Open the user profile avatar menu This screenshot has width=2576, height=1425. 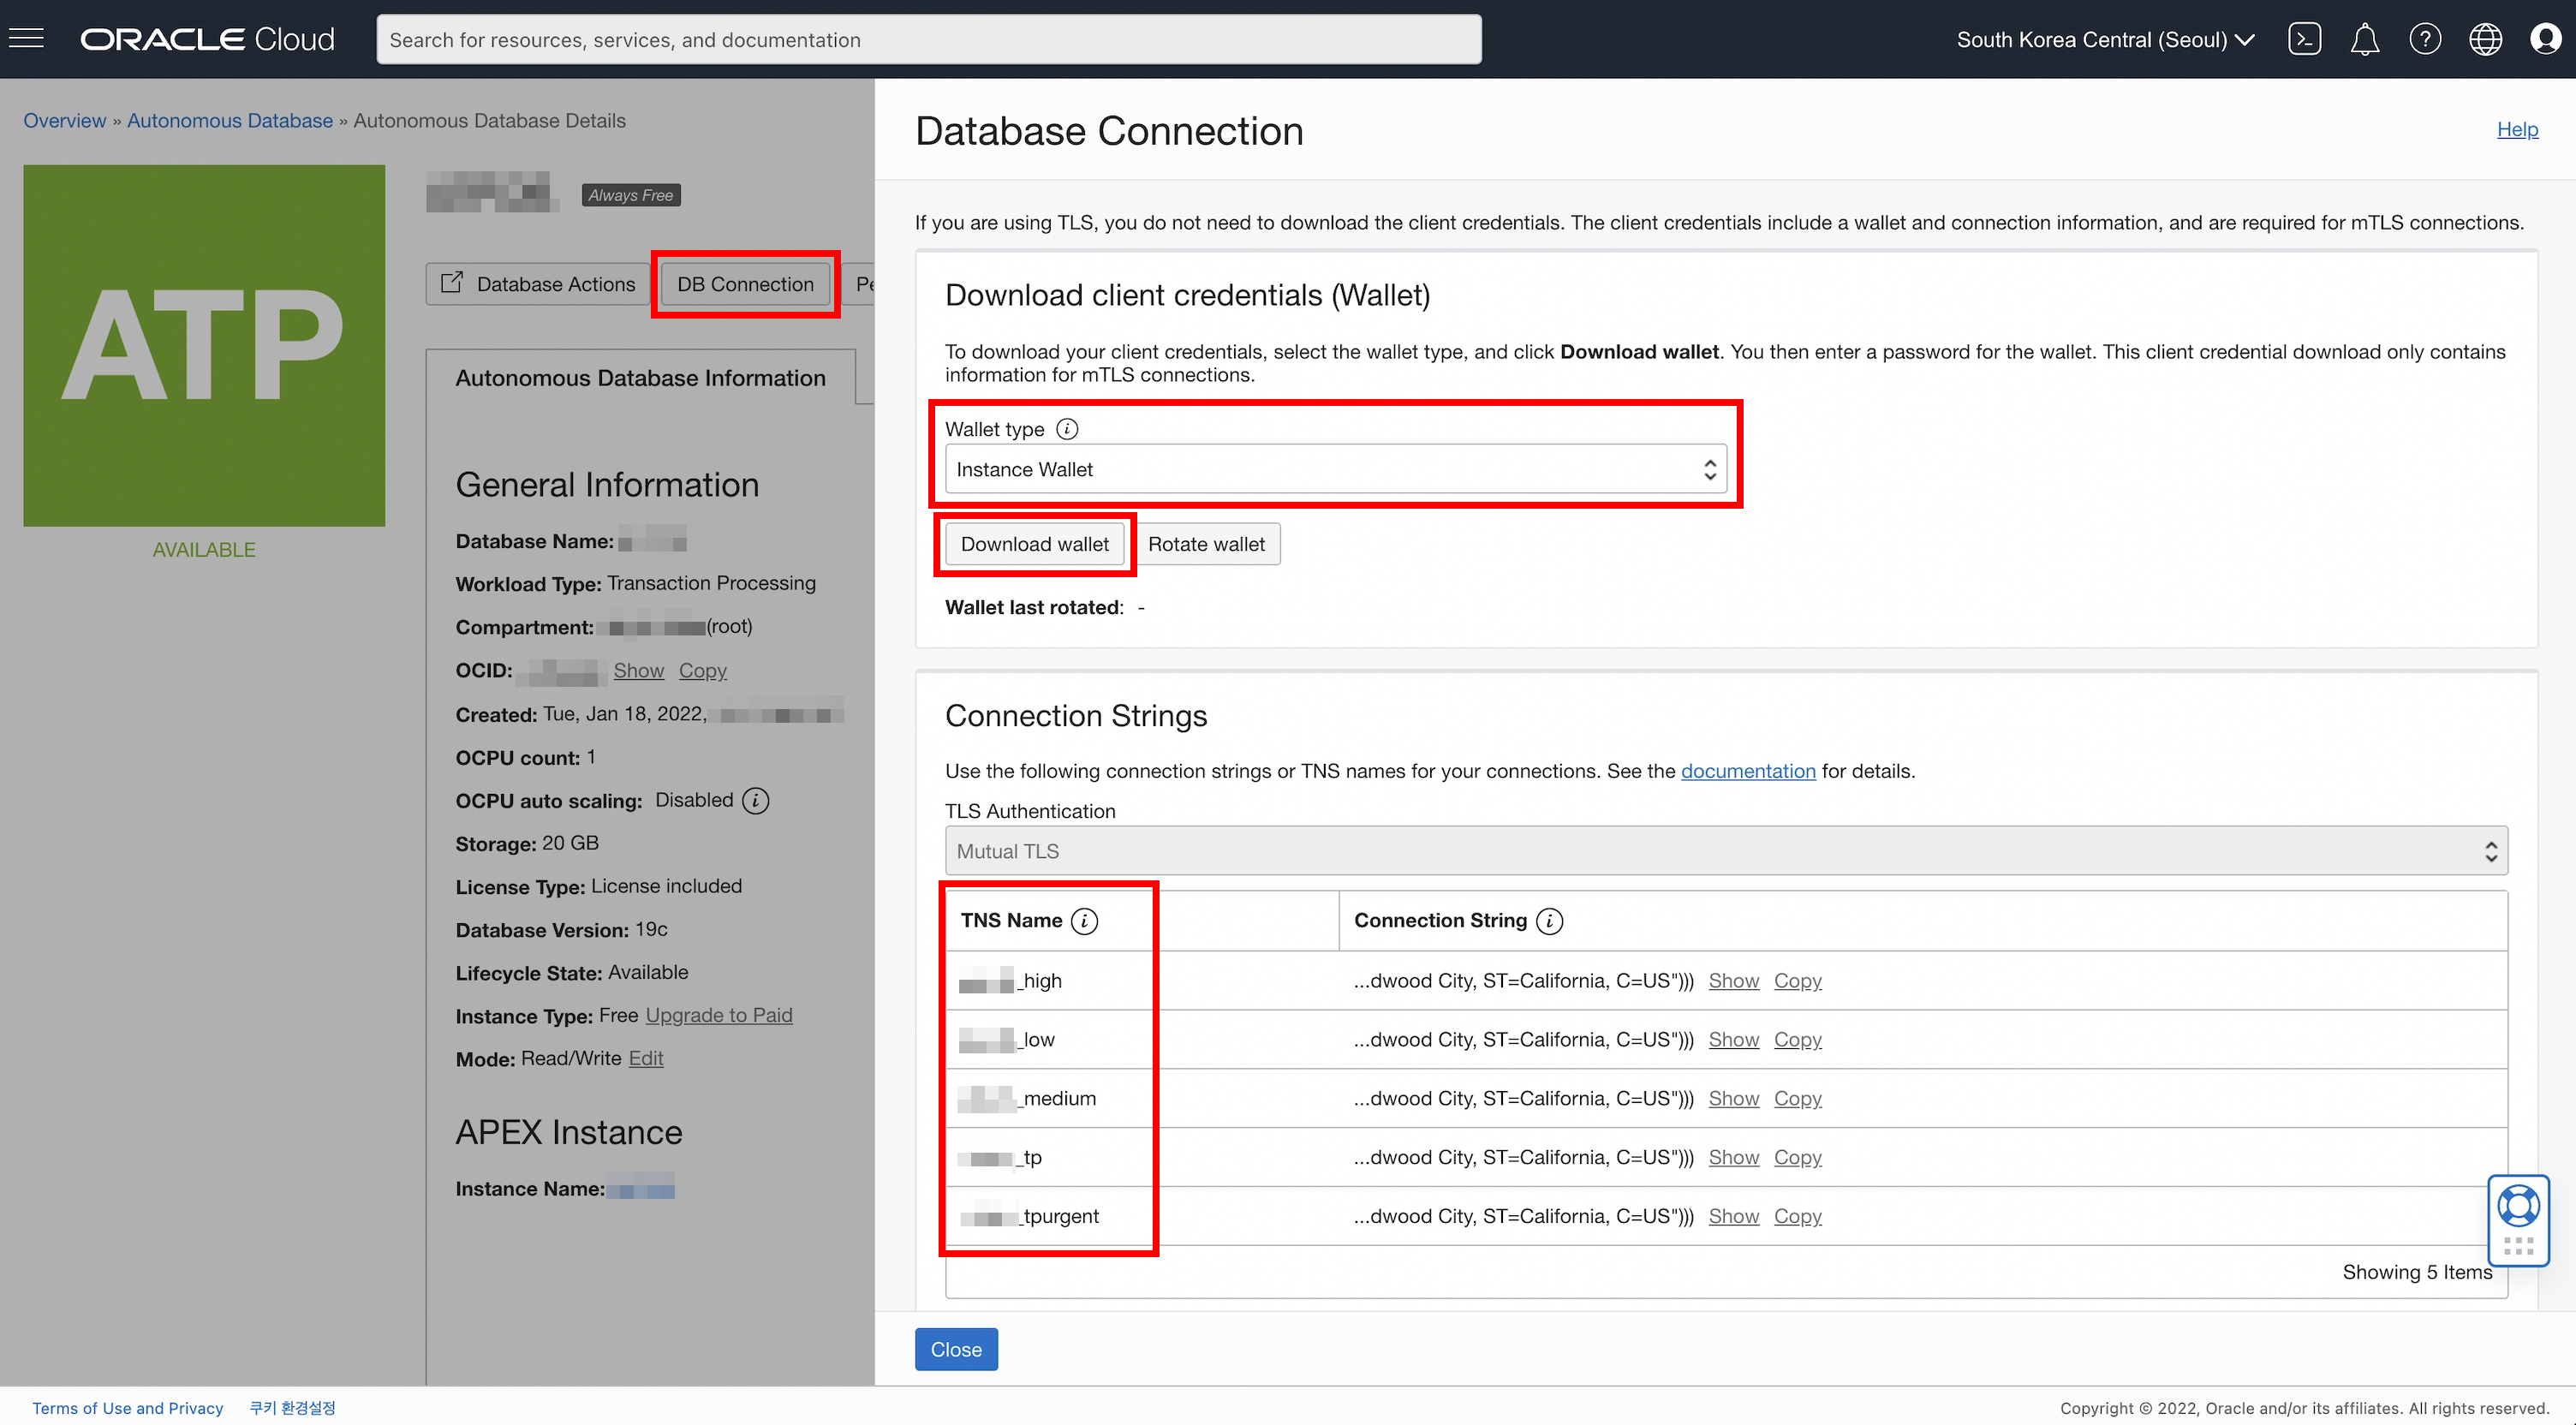coord(2544,39)
